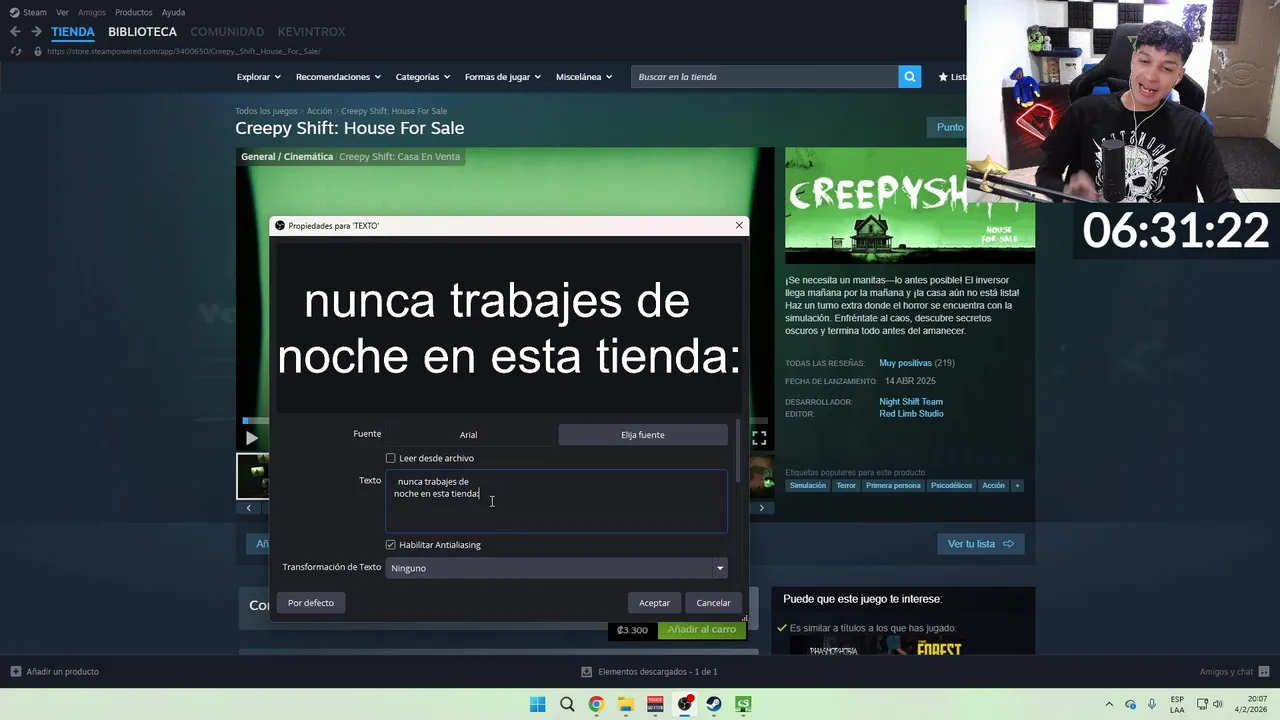Open the downloads icon in Steam's bottom bar

587,672
